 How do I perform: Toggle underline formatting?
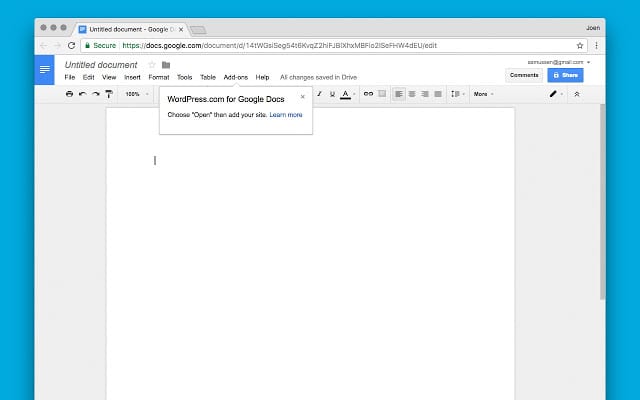coord(332,94)
